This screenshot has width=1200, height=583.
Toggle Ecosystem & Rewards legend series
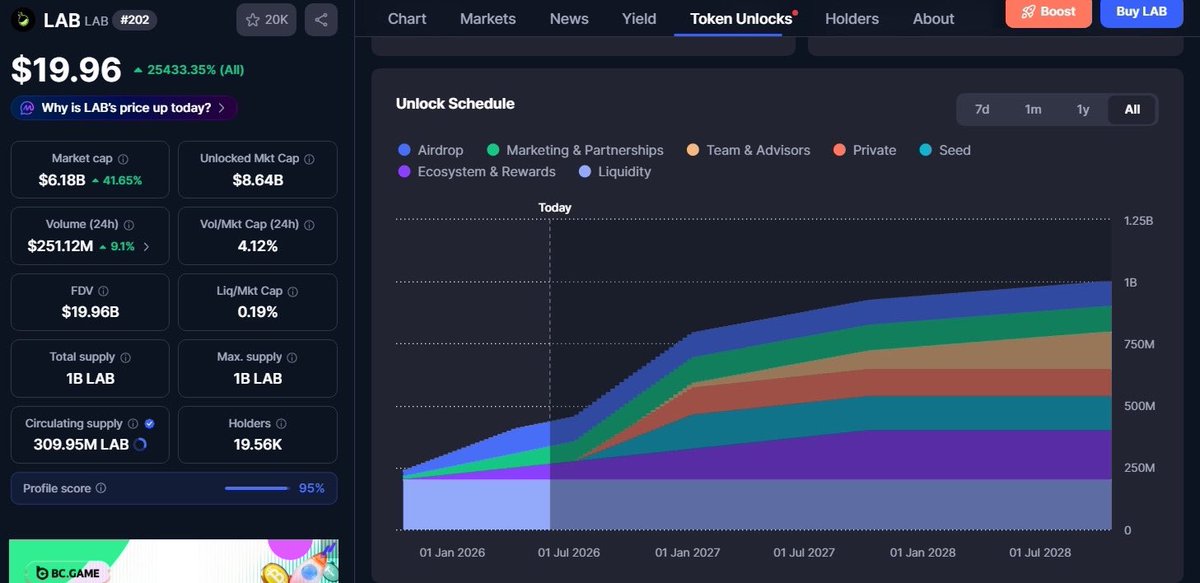point(476,172)
